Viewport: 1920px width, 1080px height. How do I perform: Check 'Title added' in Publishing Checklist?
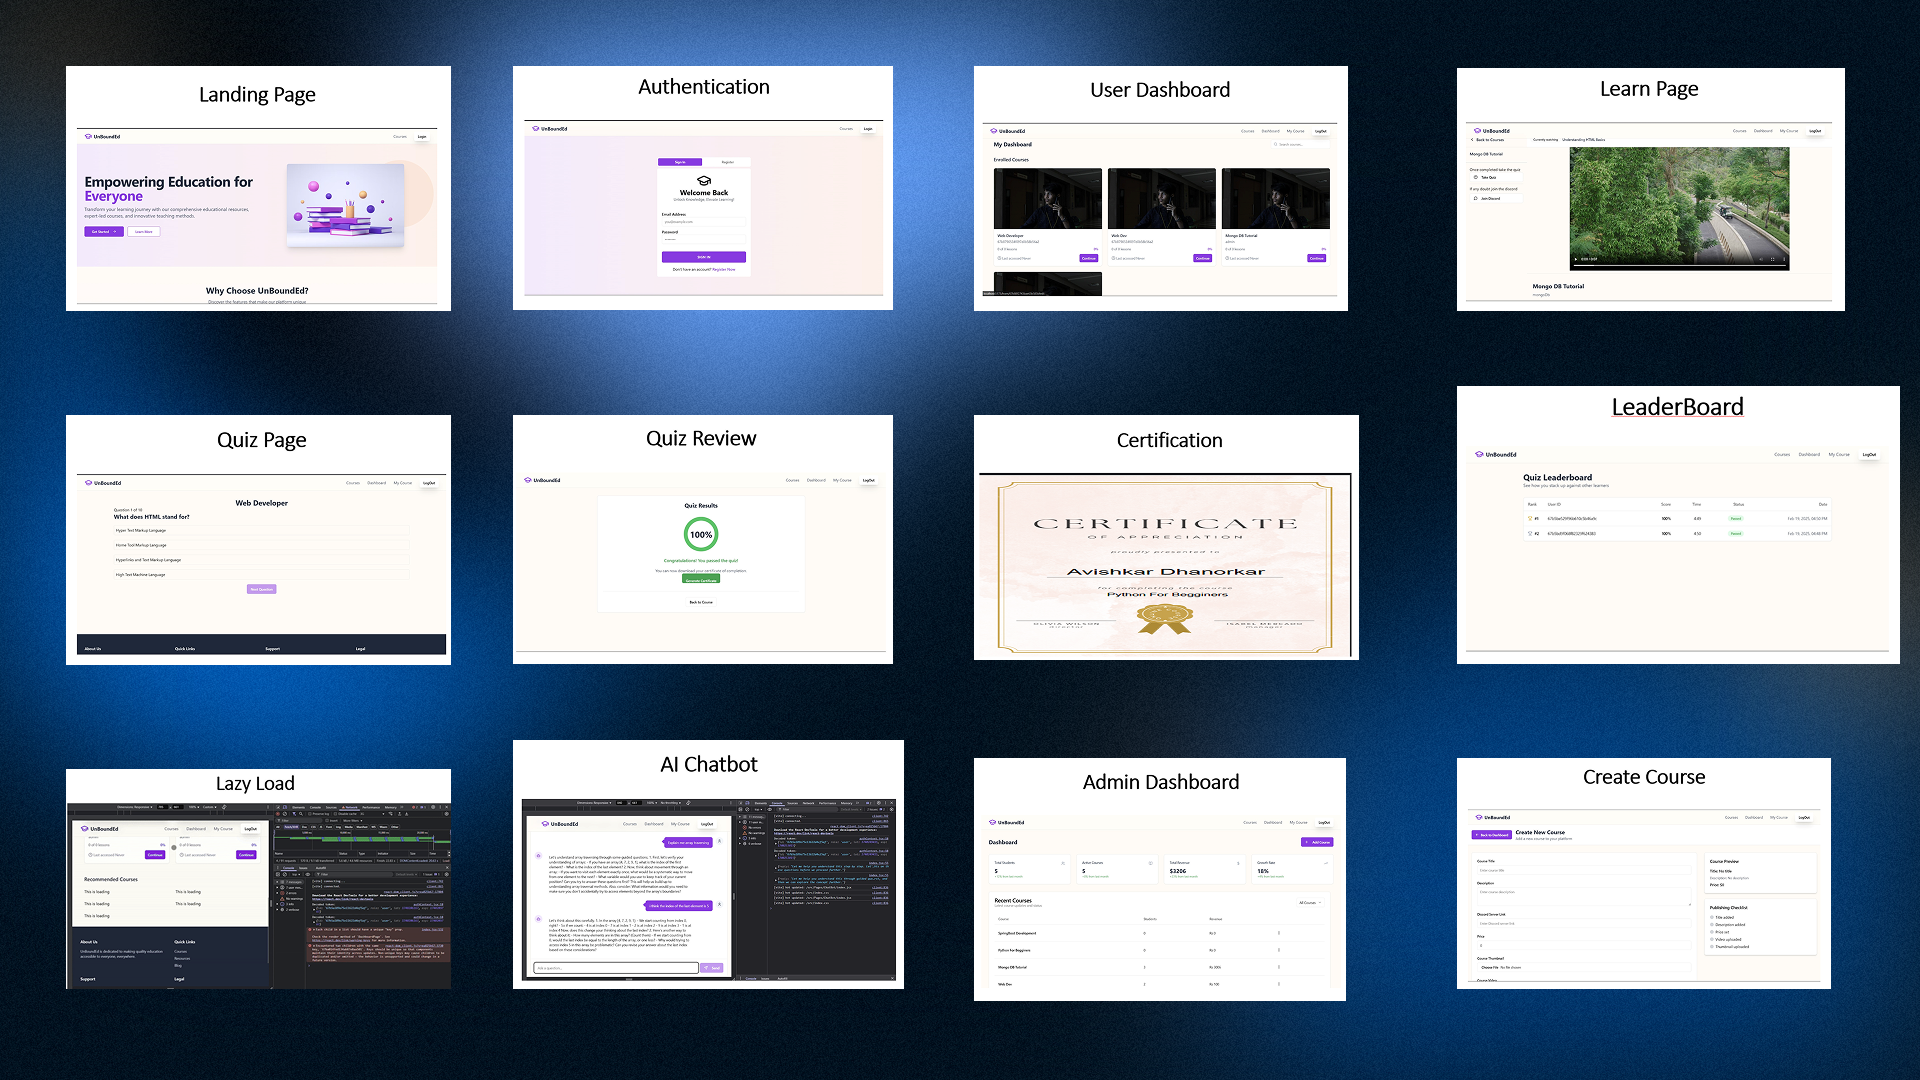[1712, 917]
